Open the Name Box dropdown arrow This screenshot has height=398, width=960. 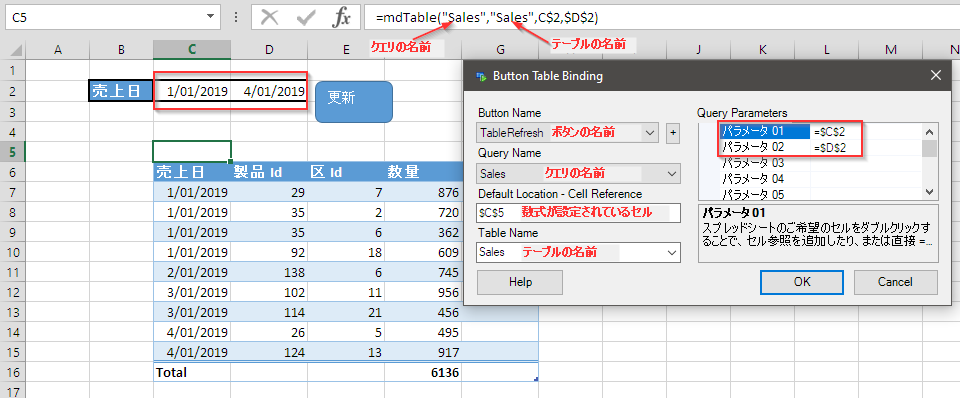pos(211,18)
